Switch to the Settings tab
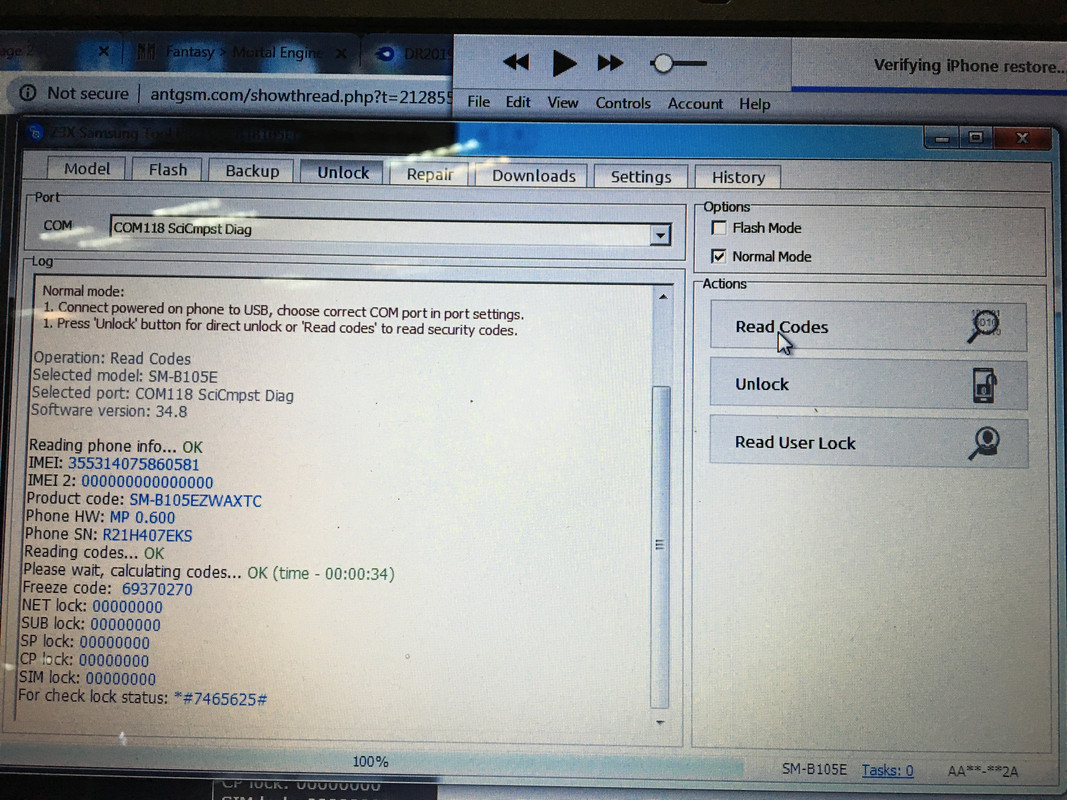1067x800 pixels. tap(640, 177)
